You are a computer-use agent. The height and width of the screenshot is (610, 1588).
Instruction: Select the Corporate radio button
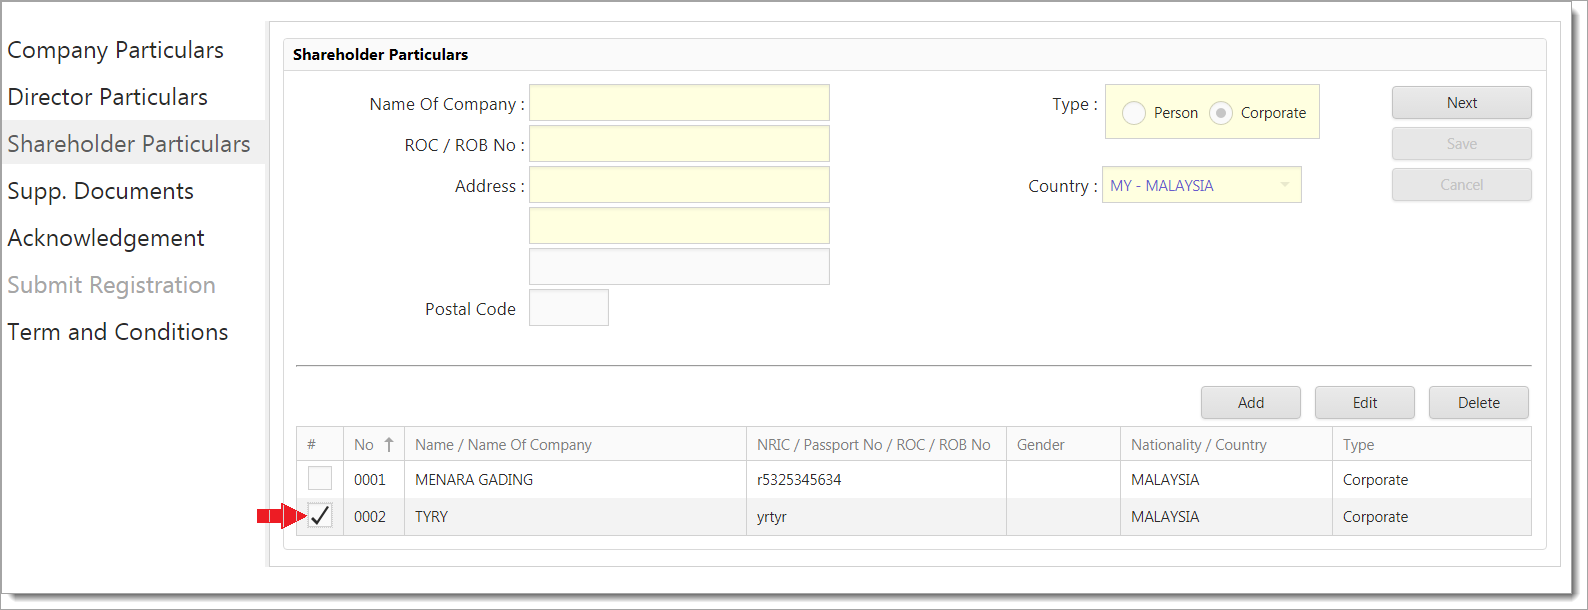tap(1220, 113)
